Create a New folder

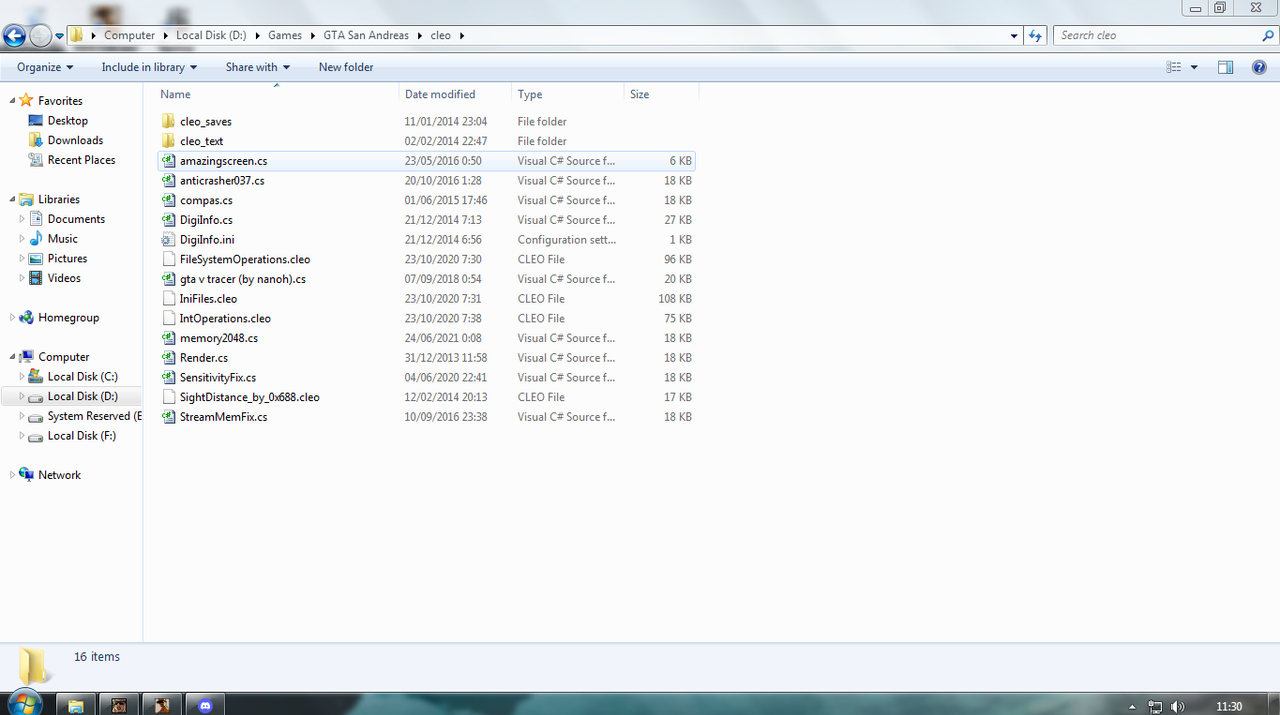coord(346,67)
